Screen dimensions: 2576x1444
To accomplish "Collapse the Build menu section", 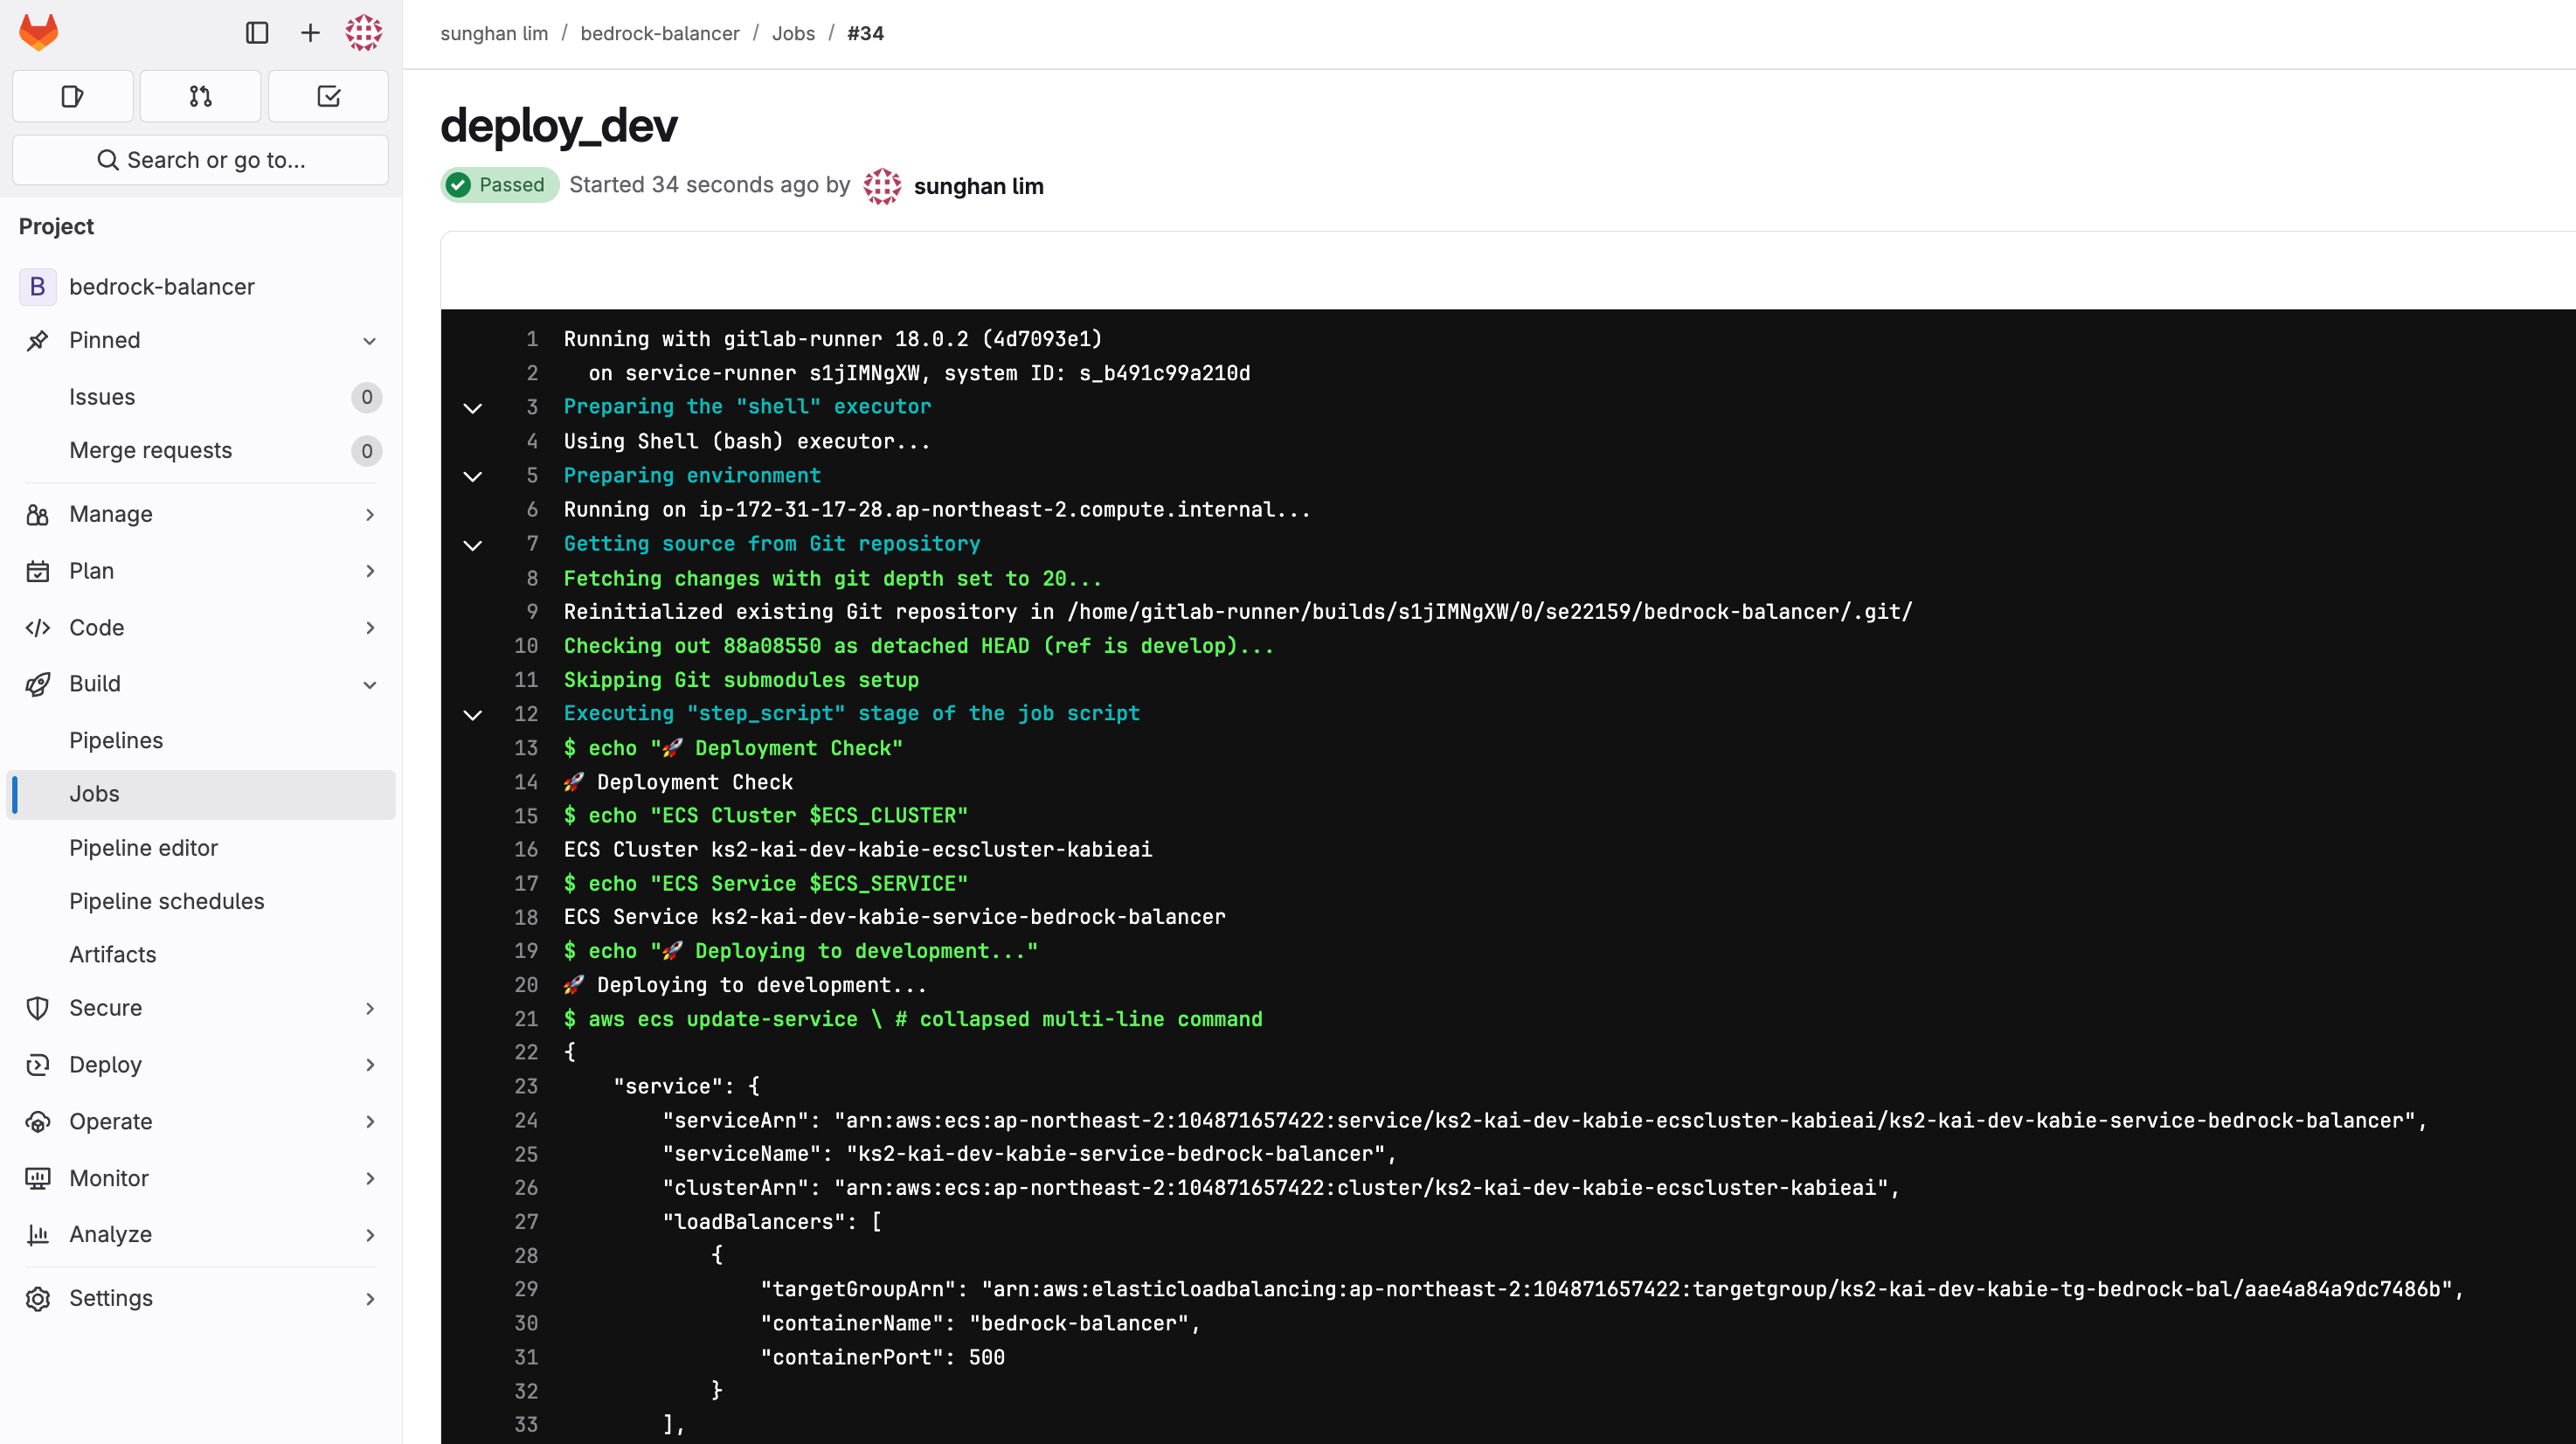I will point(369,685).
